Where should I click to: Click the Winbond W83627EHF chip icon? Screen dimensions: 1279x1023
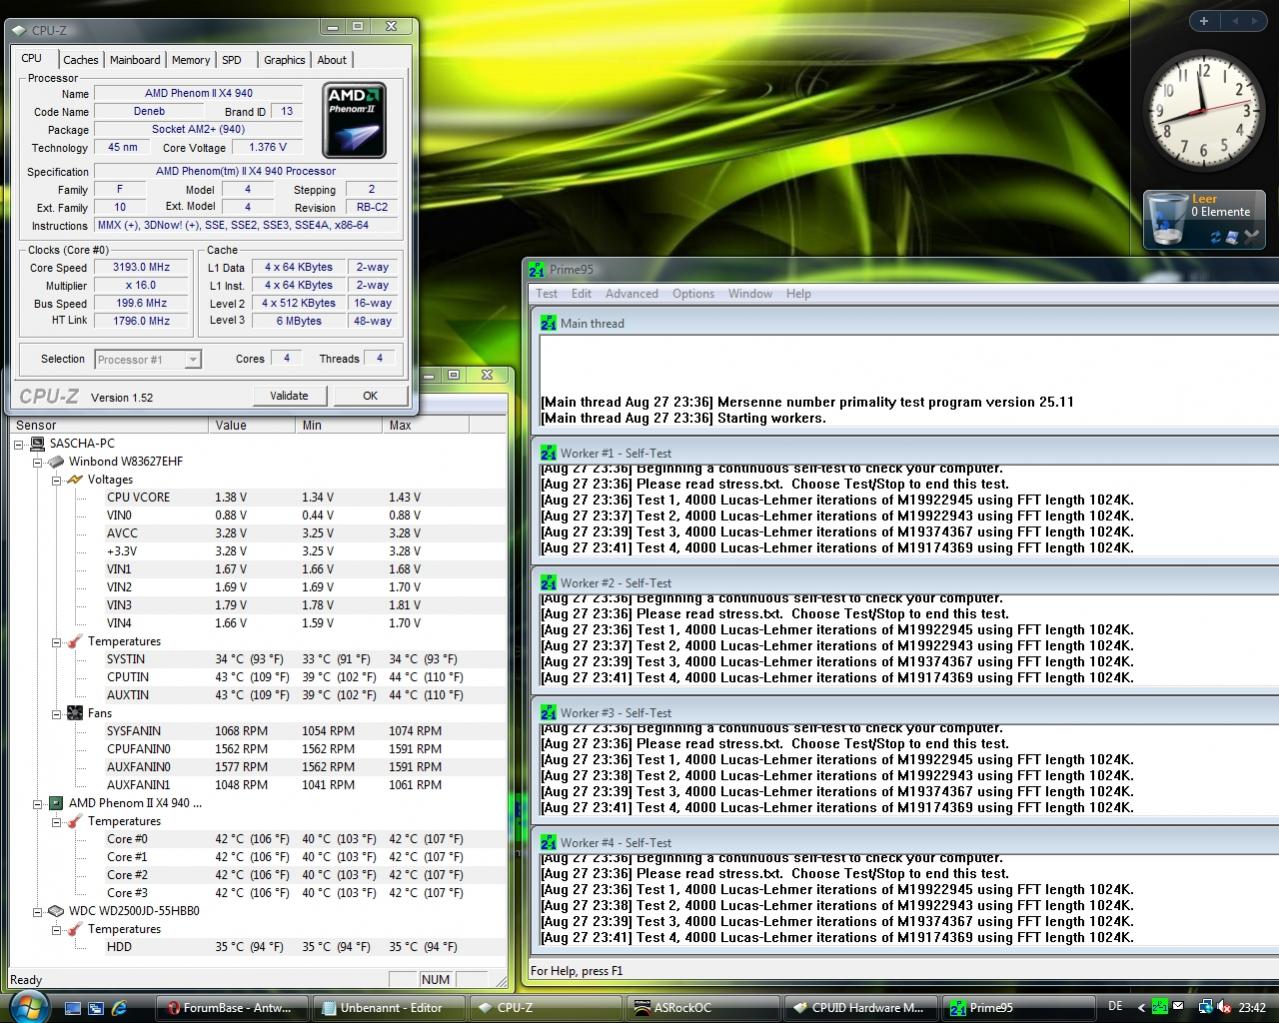(56, 462)
